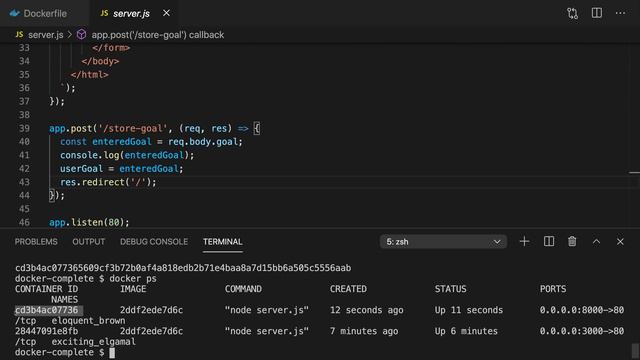Maximize panel using the up chevron
This screenshot has width=640, height=360.
[596, 242]
